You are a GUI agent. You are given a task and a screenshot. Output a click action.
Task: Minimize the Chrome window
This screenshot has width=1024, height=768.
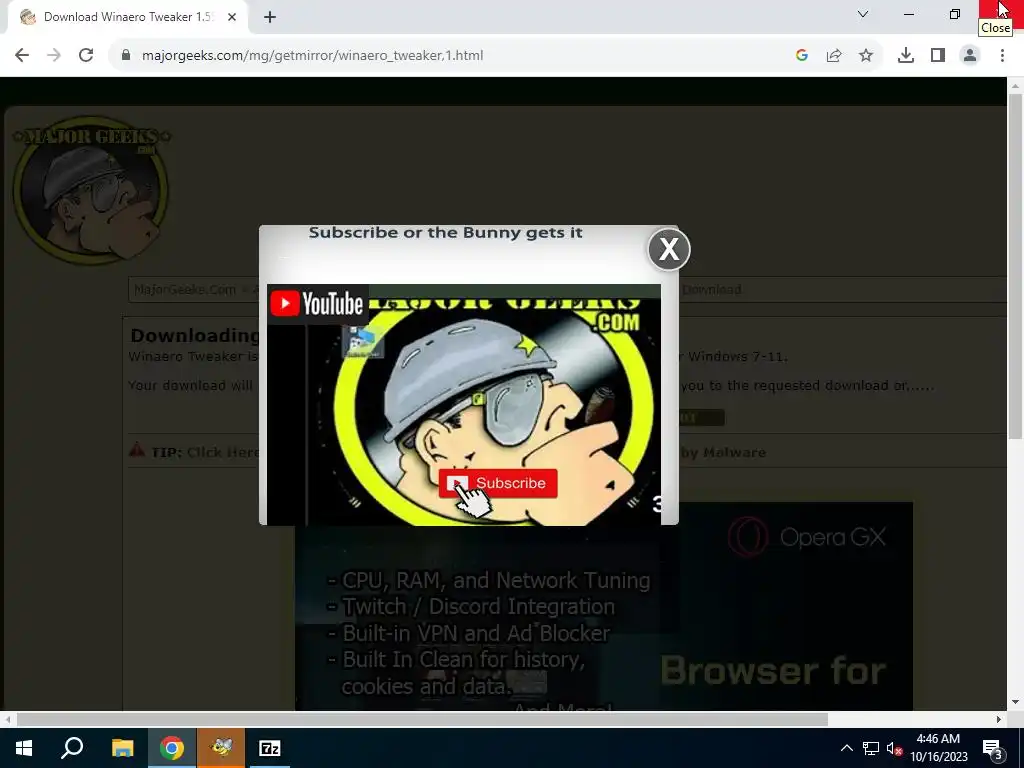(x=909, y=14)
